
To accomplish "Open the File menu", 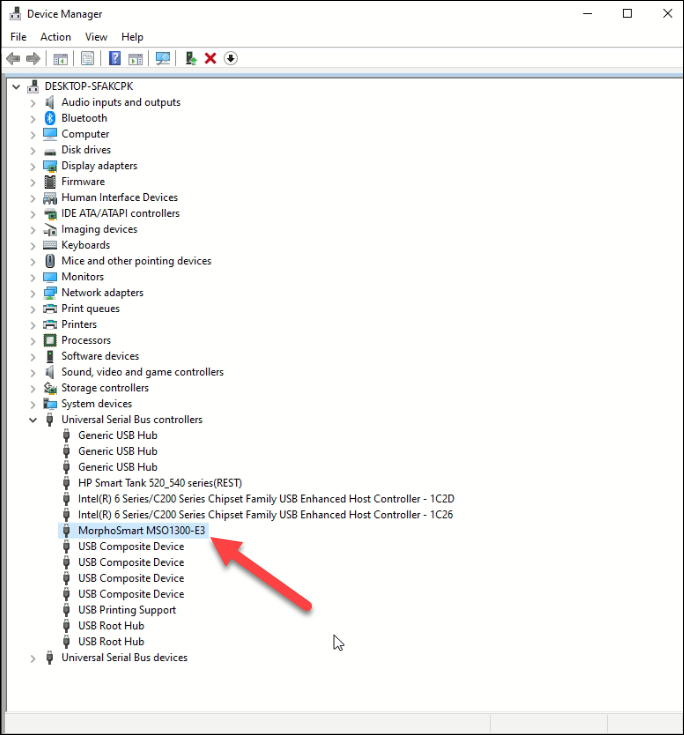I will point(18,37).
